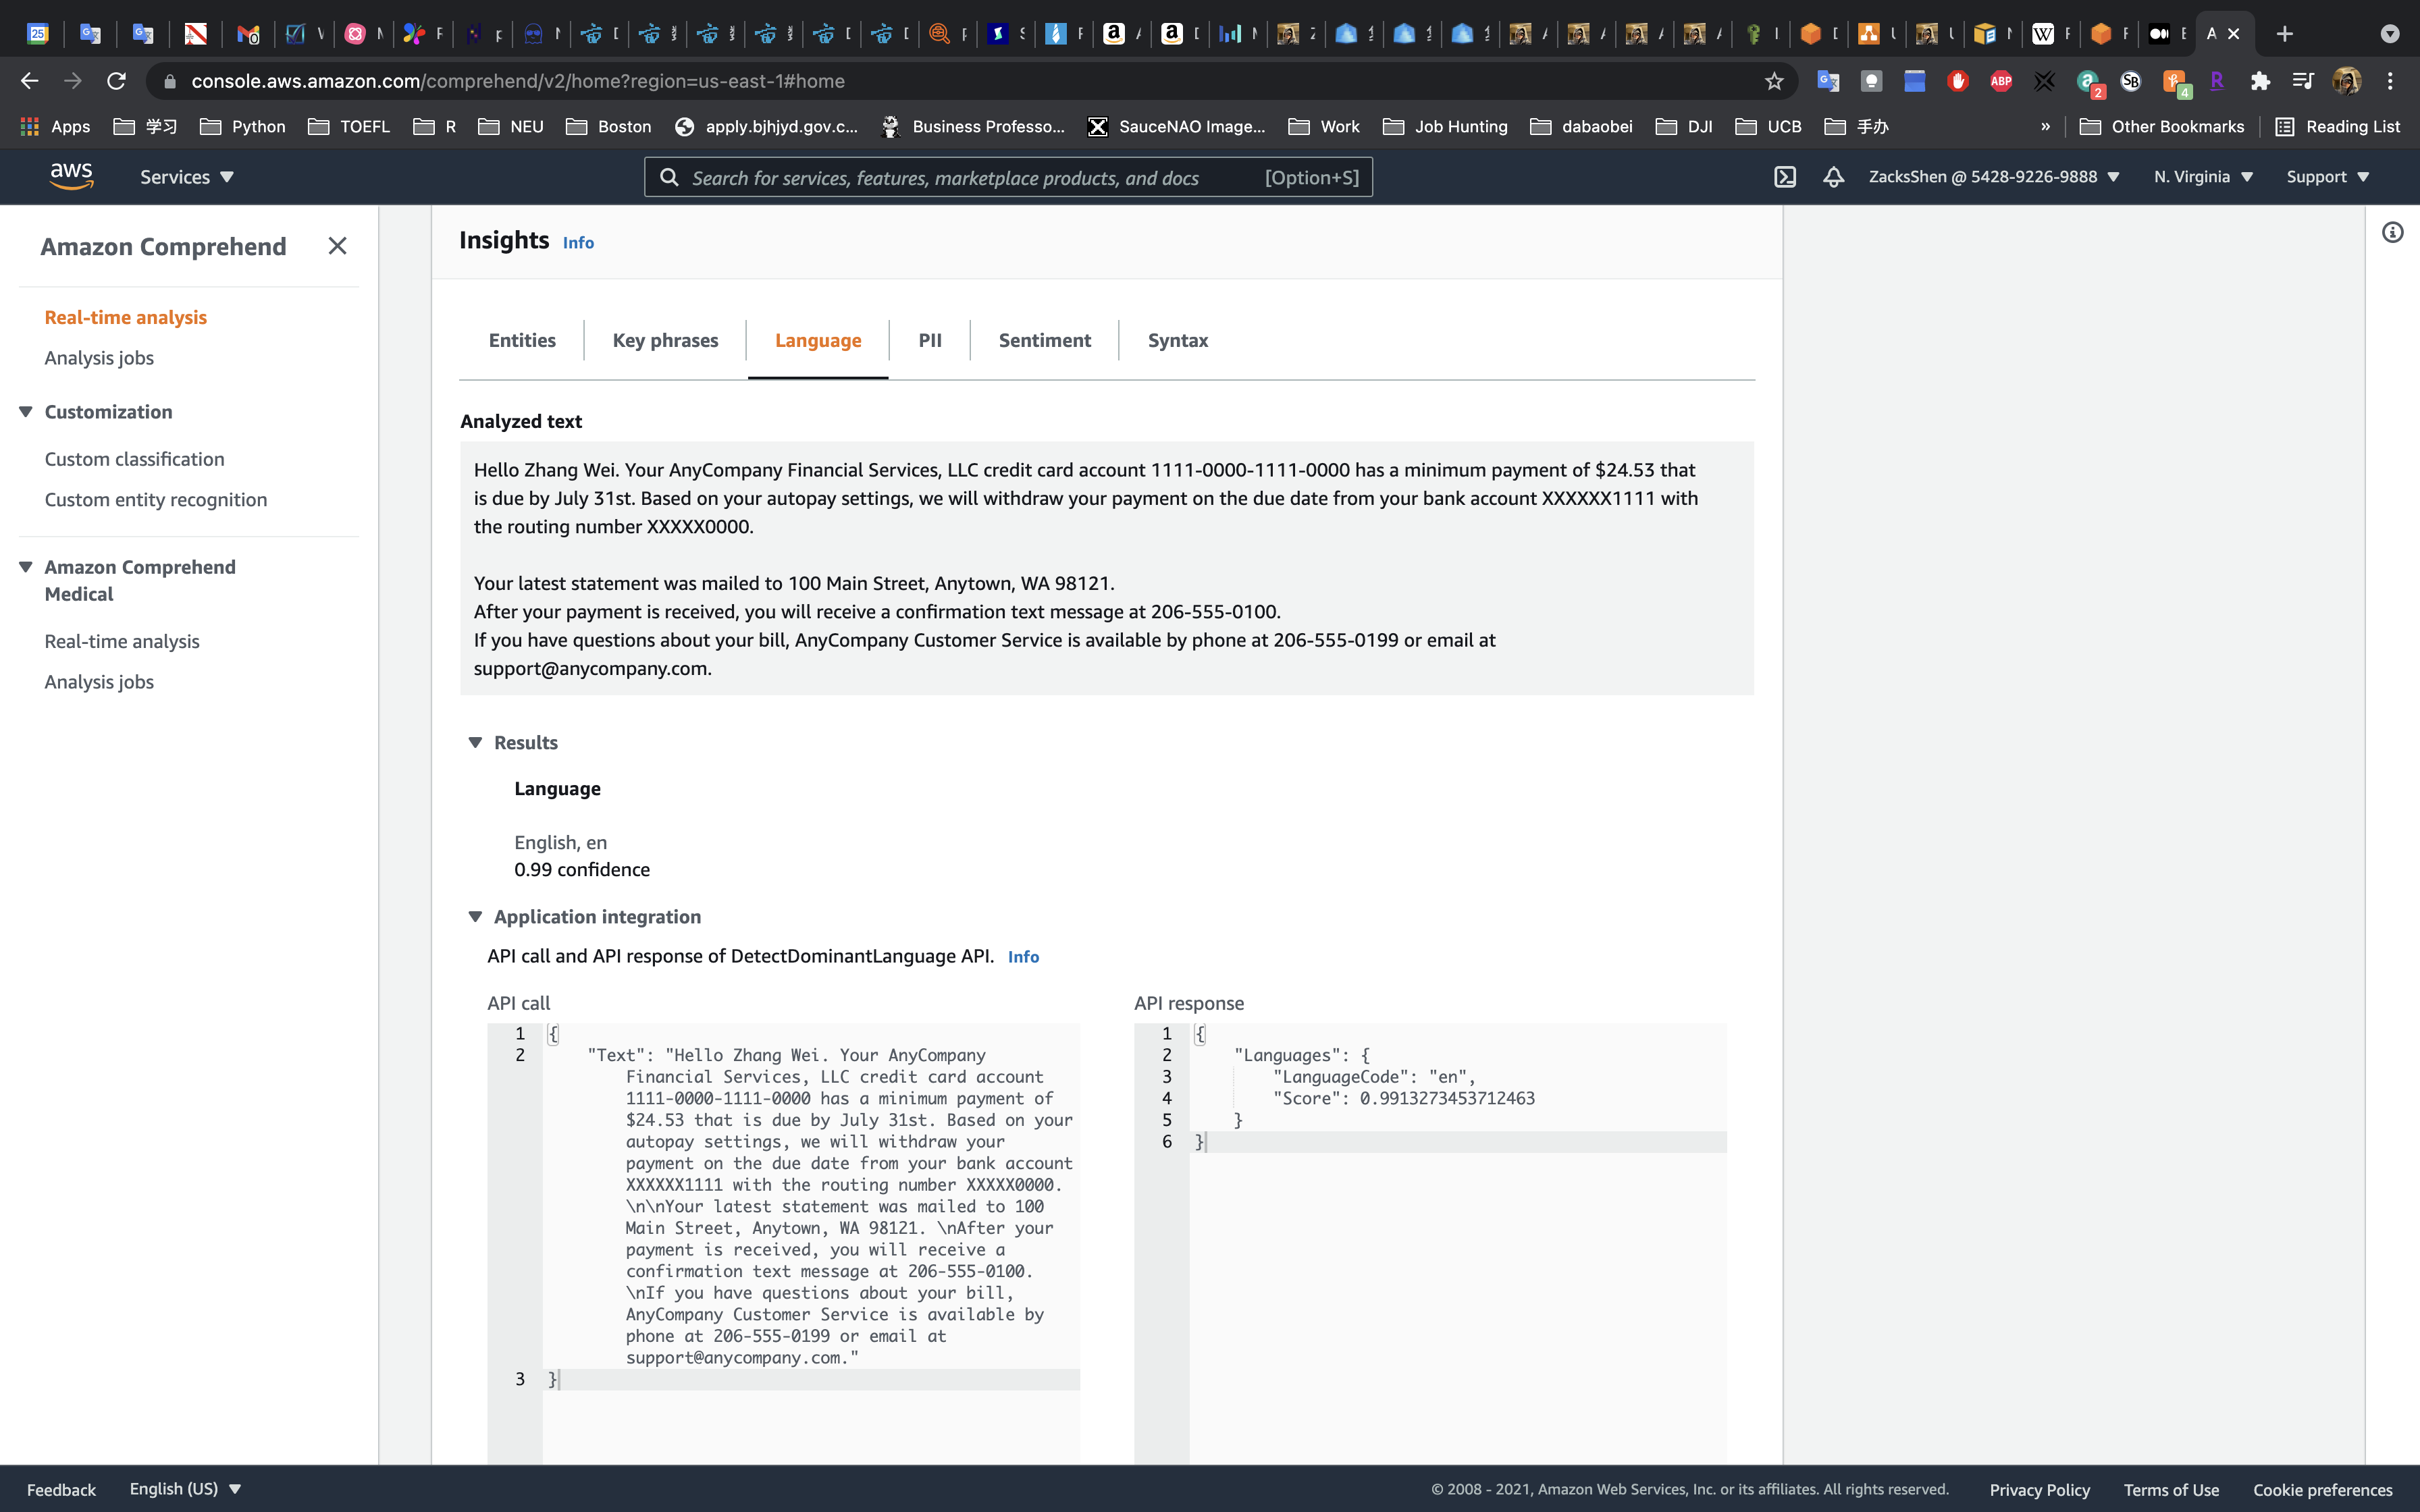Screen dimensions: 2420x1512
Task: Open the browser Extensions puzzle icon
Action: tap(2260, 81)
